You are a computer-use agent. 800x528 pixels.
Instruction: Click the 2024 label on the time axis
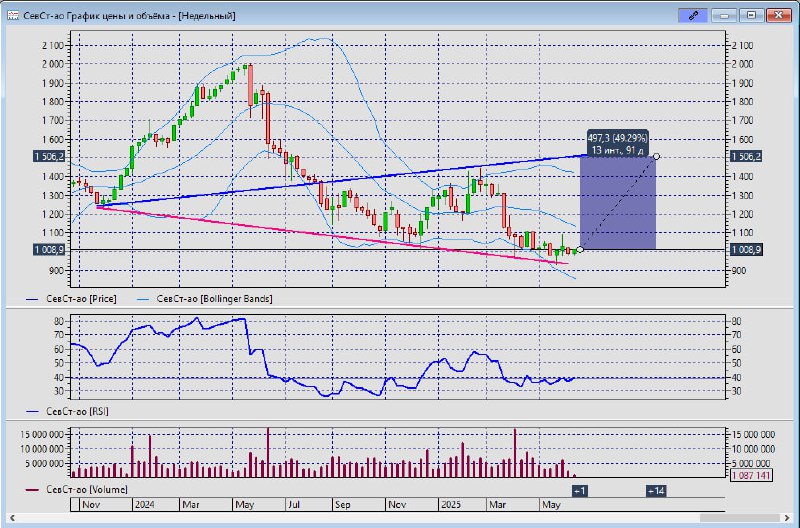(144, 505)
